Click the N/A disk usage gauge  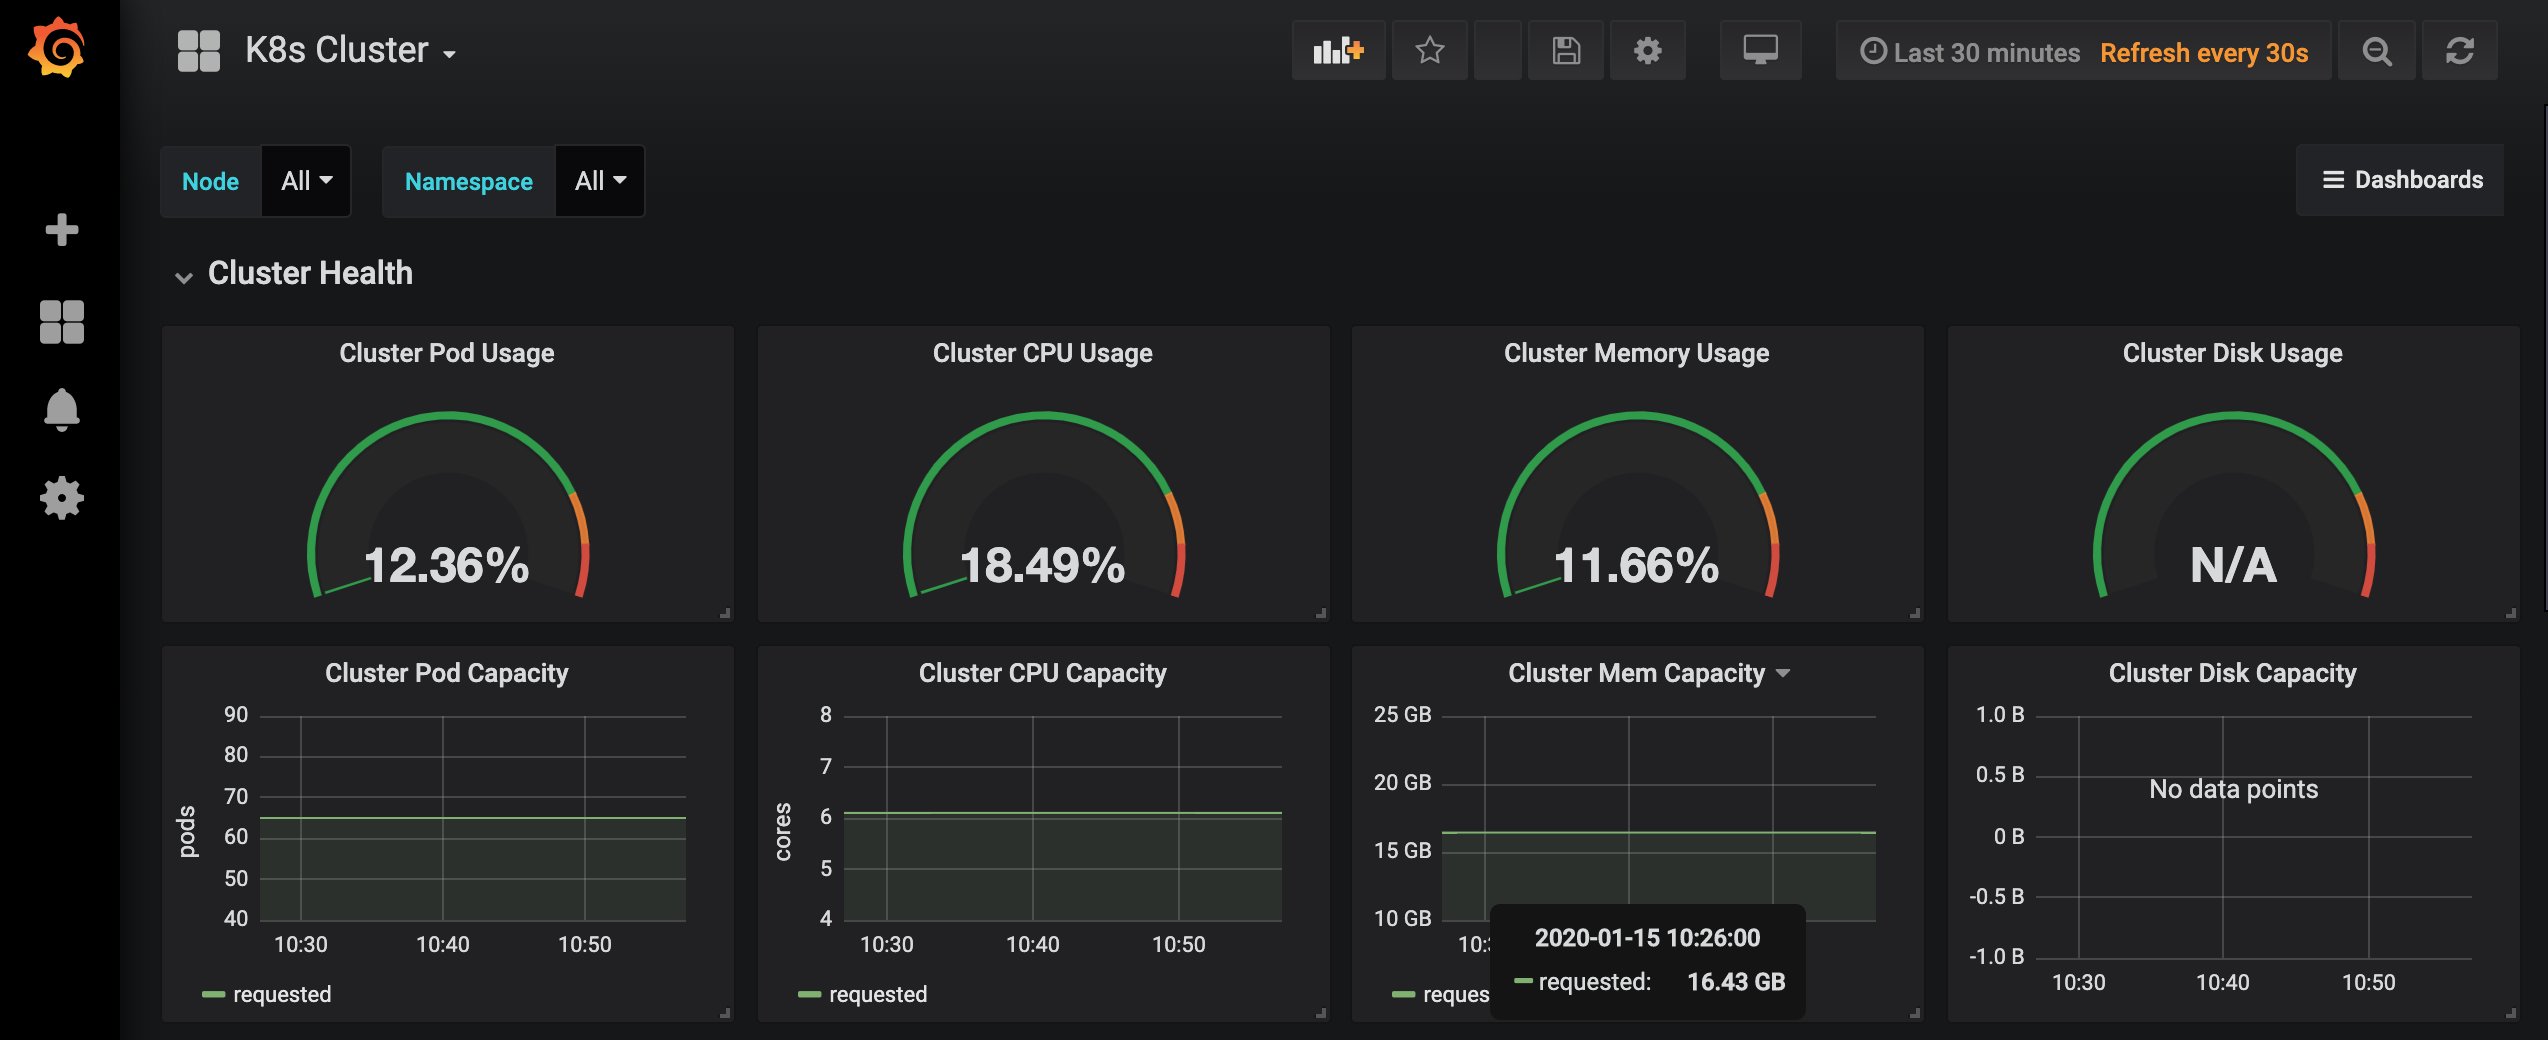[2233, 505]
